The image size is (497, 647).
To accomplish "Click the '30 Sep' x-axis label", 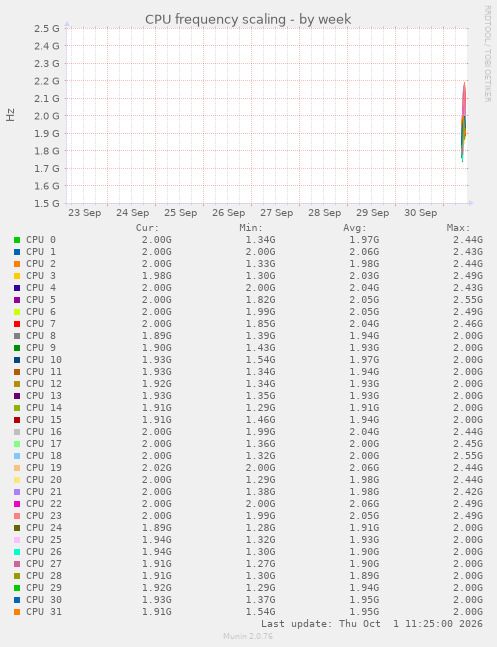I will [421, 213].
